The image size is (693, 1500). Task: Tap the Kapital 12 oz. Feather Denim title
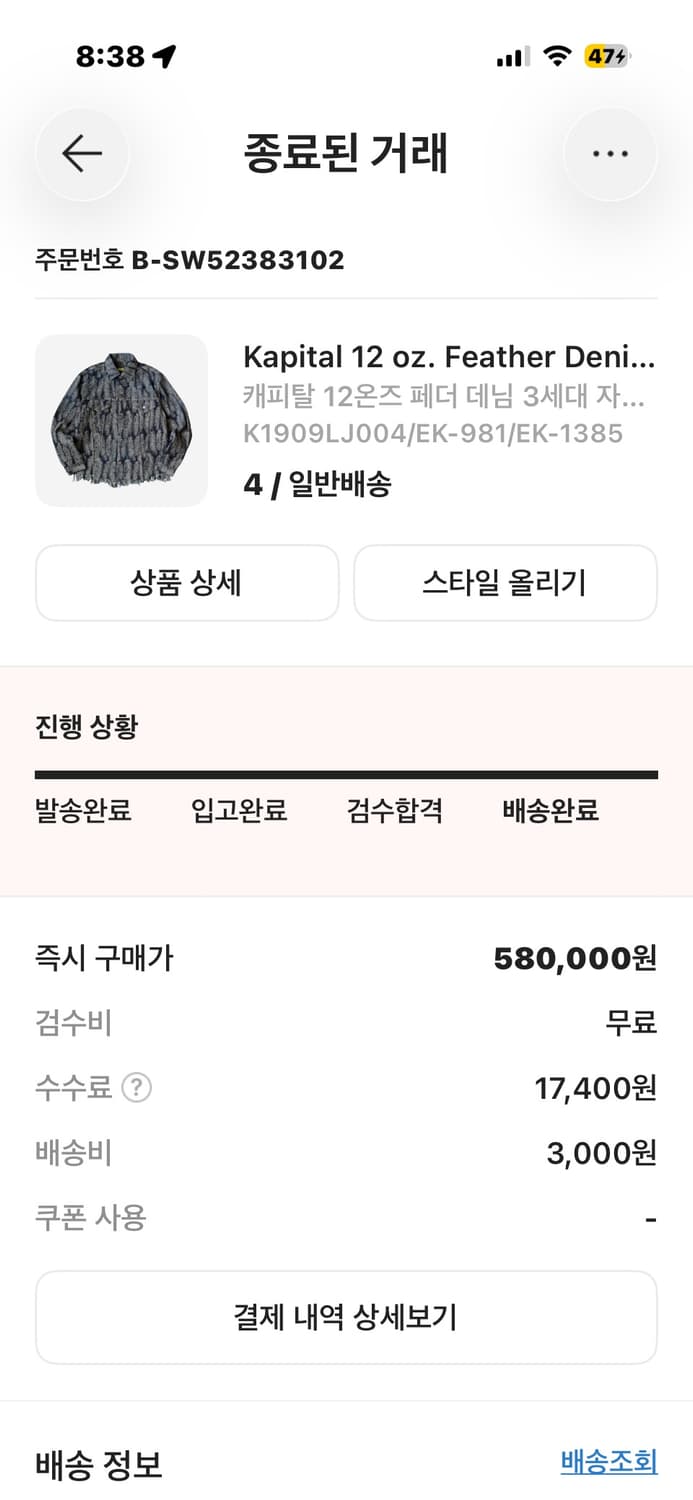[x=449, y=357]
